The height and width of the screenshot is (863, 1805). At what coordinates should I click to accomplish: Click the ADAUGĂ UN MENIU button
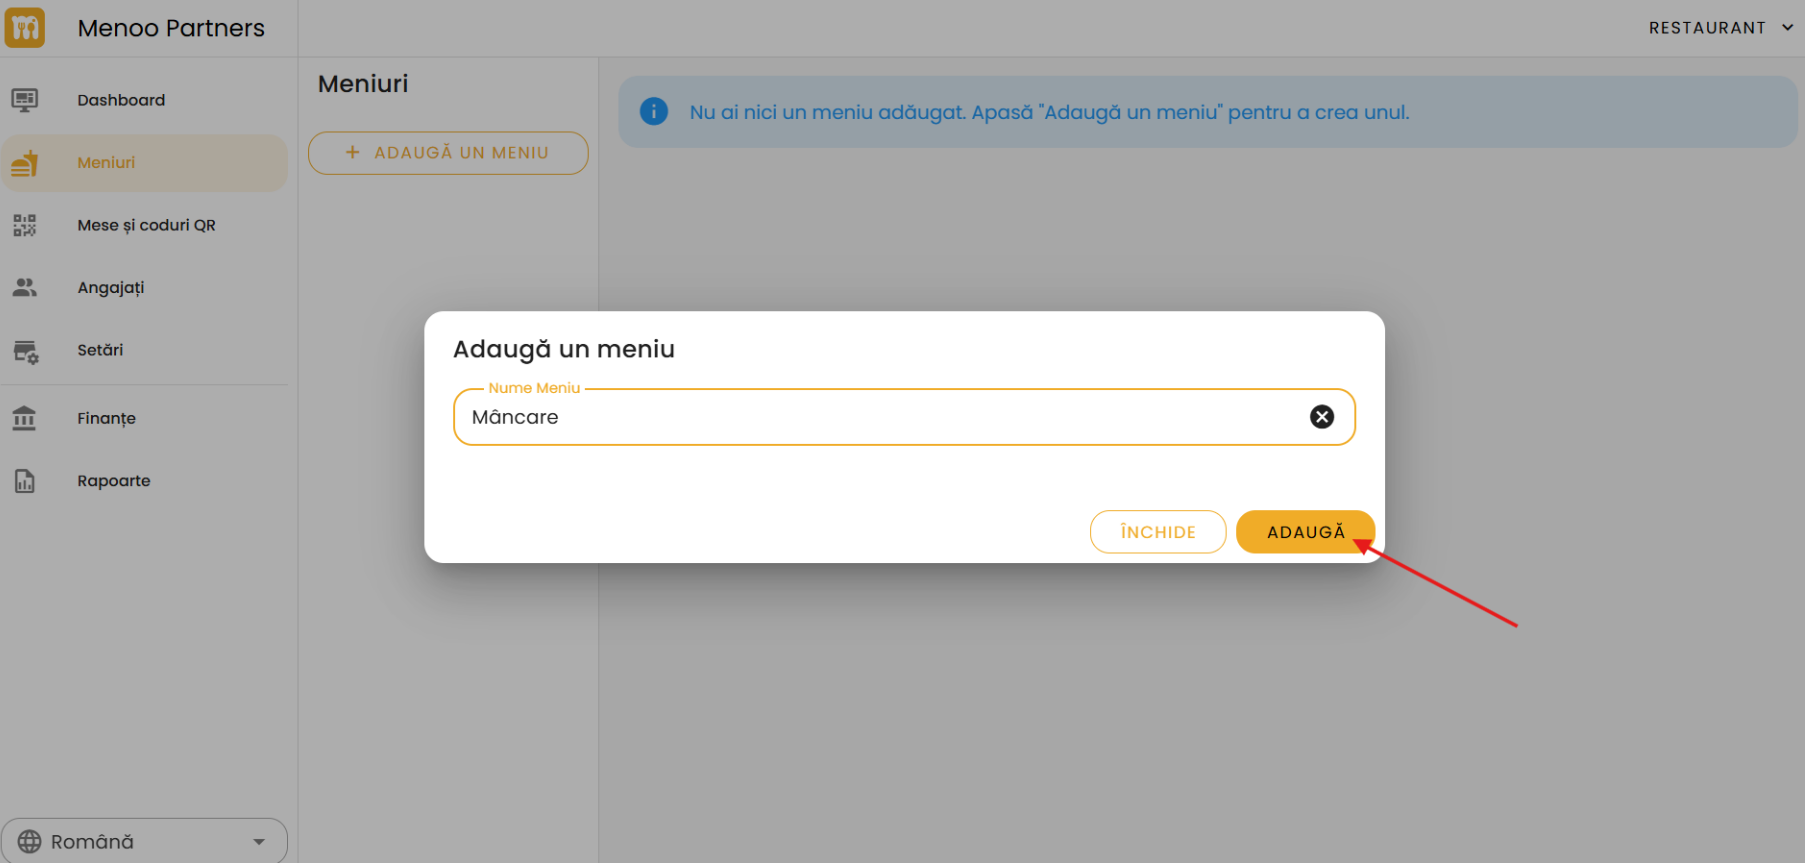click(x=448, y=153)
